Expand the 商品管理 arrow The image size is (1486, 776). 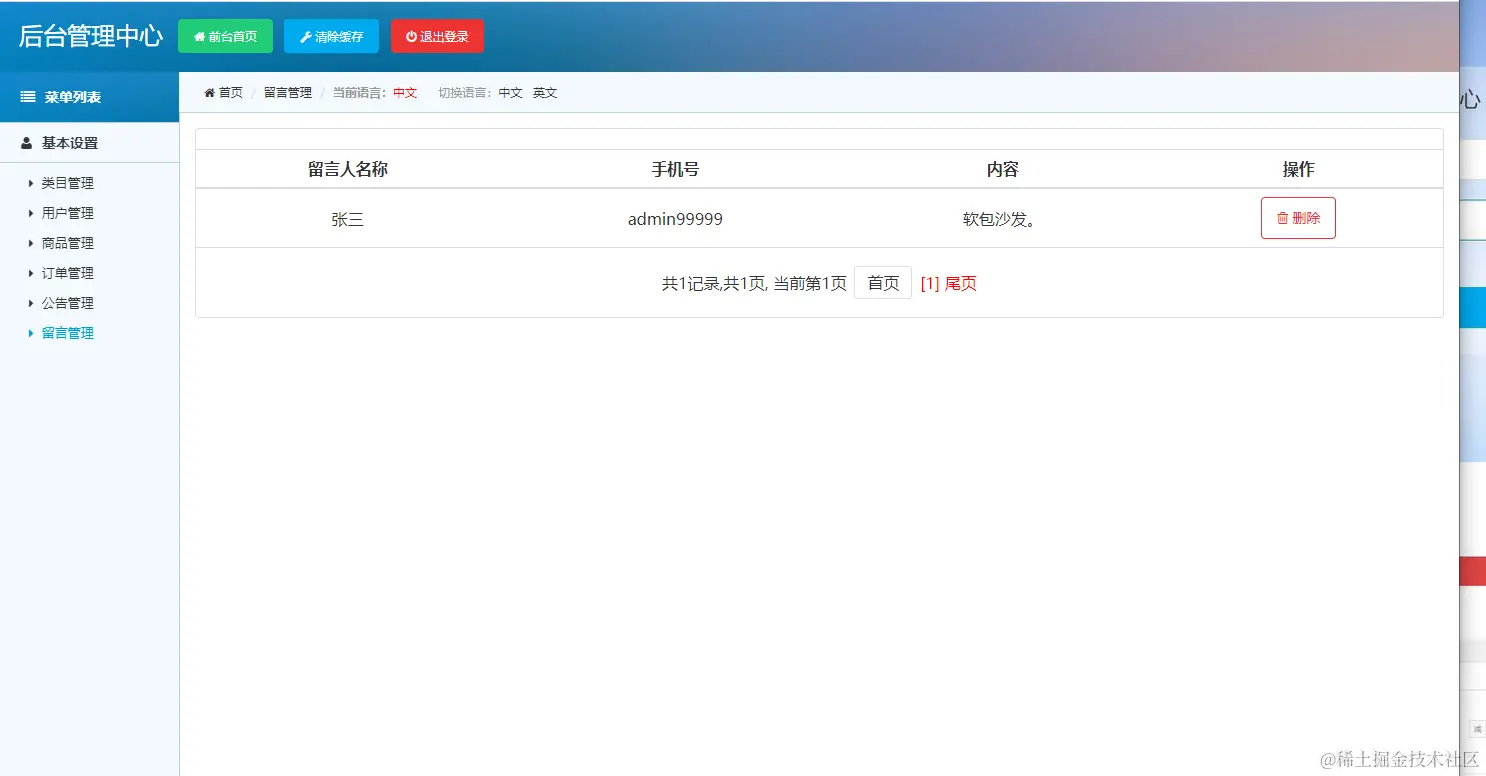pyautogui.click(x=31, y=243)
